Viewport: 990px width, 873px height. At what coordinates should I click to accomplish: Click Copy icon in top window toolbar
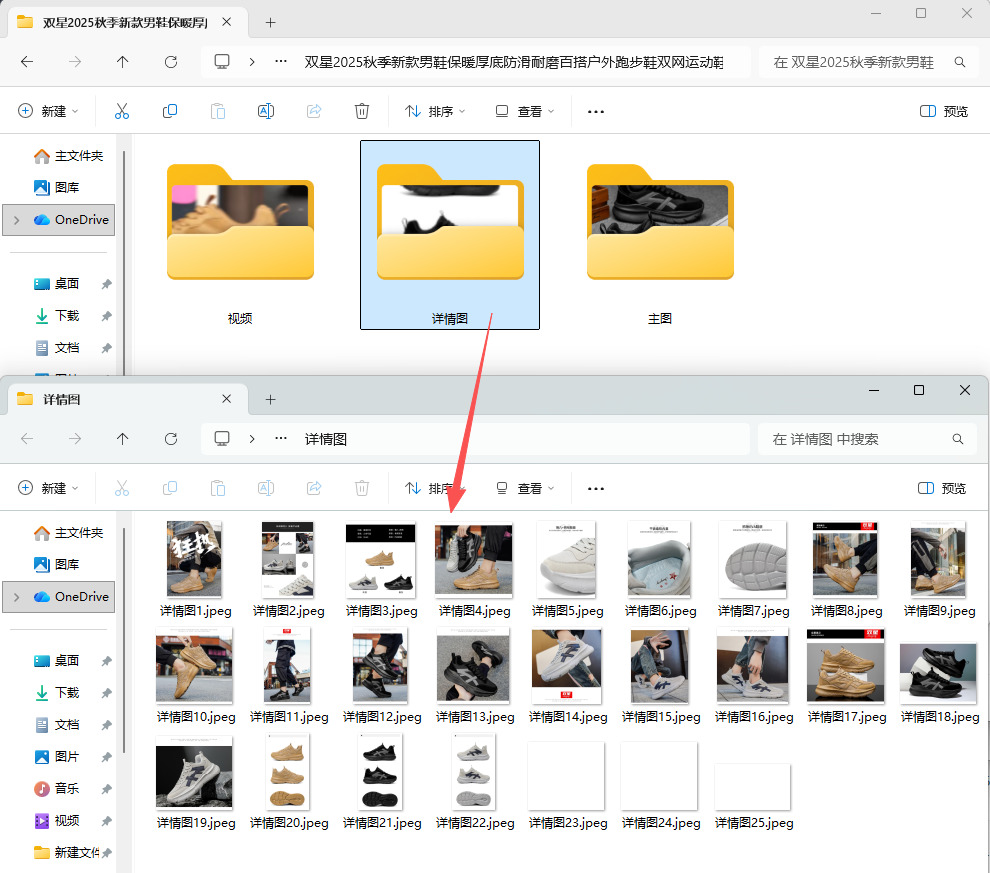(170, 112)
